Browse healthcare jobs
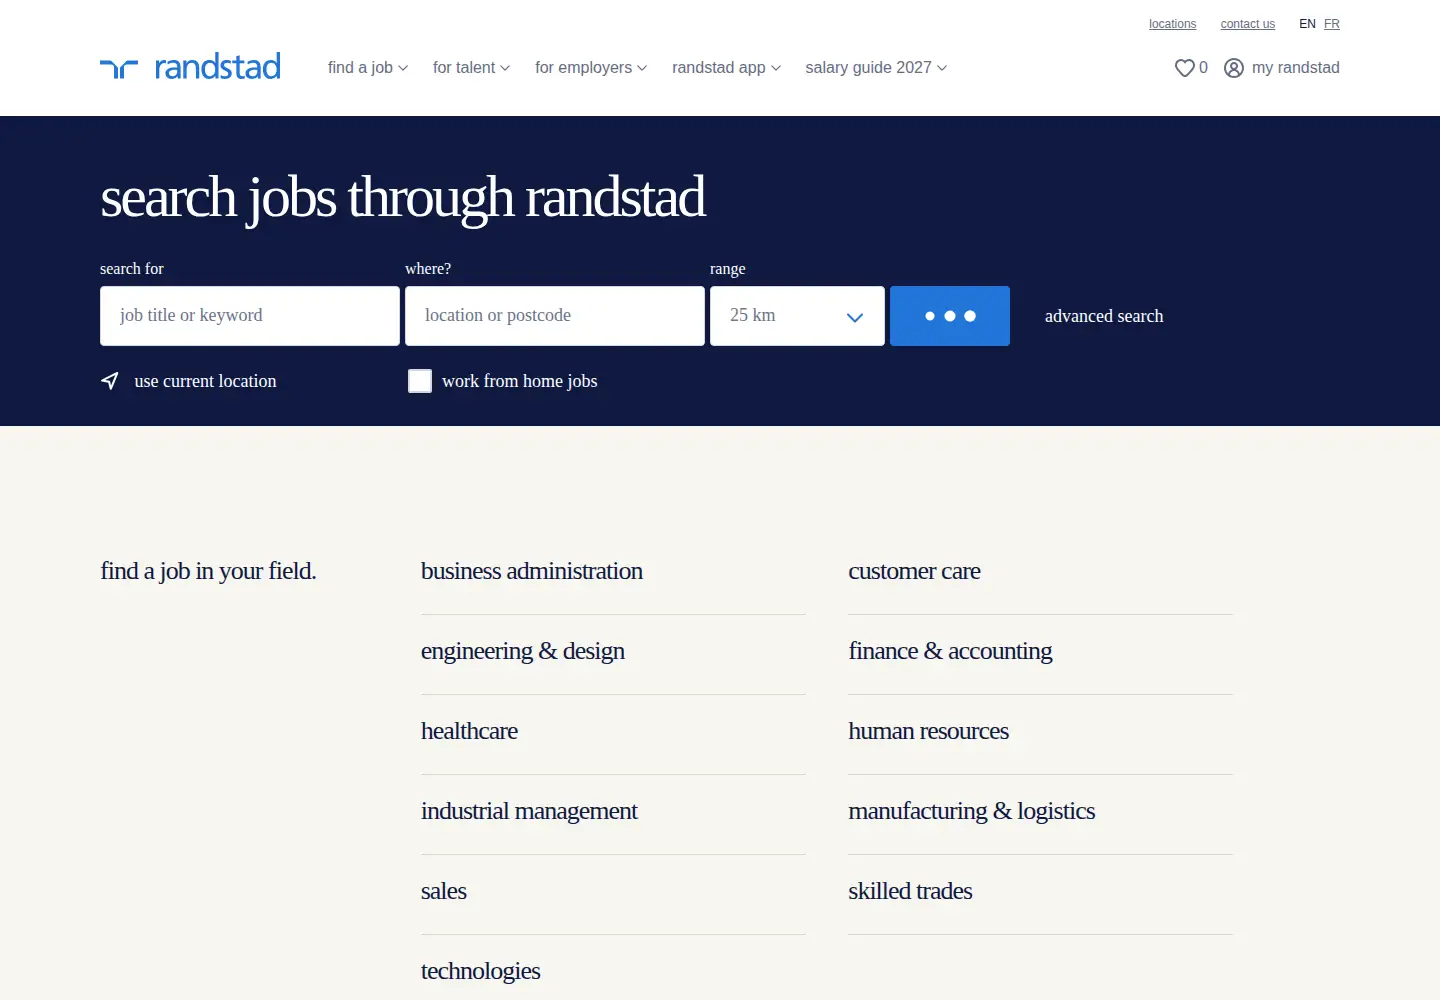The image size is (1440, 1000). click(x=469, y=731)
